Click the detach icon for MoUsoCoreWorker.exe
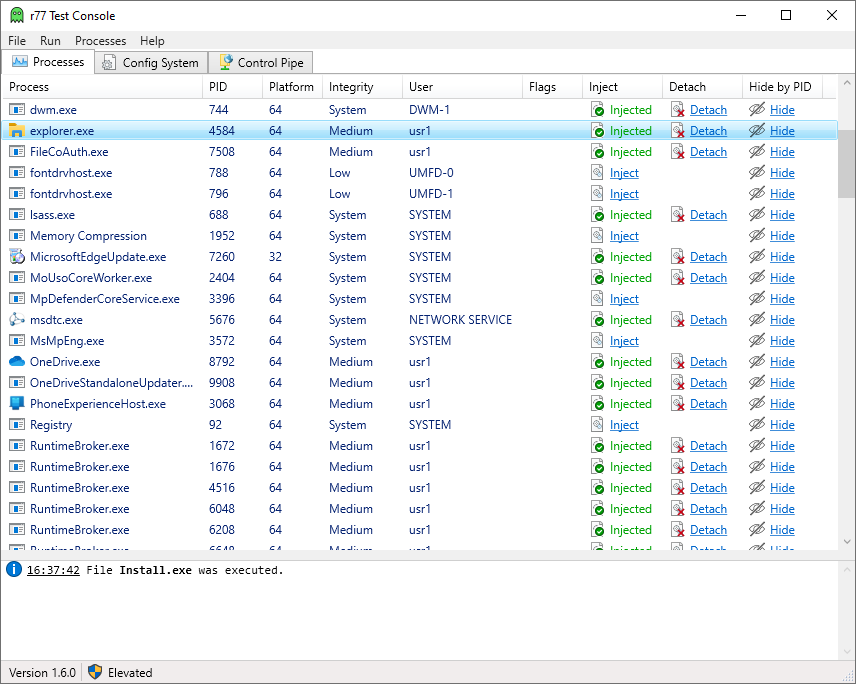The image size is (856, 684). [x=677, y=278]
